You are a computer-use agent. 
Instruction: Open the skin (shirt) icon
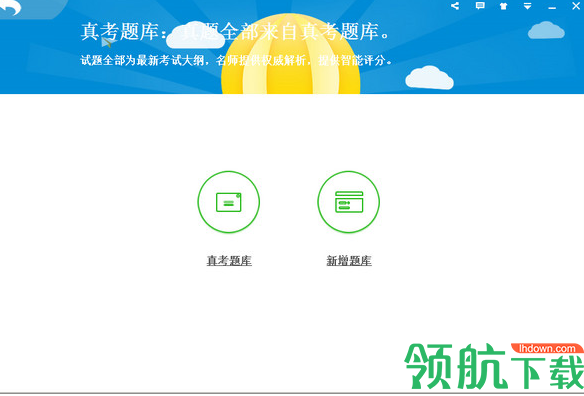click(x=503, y=6)
